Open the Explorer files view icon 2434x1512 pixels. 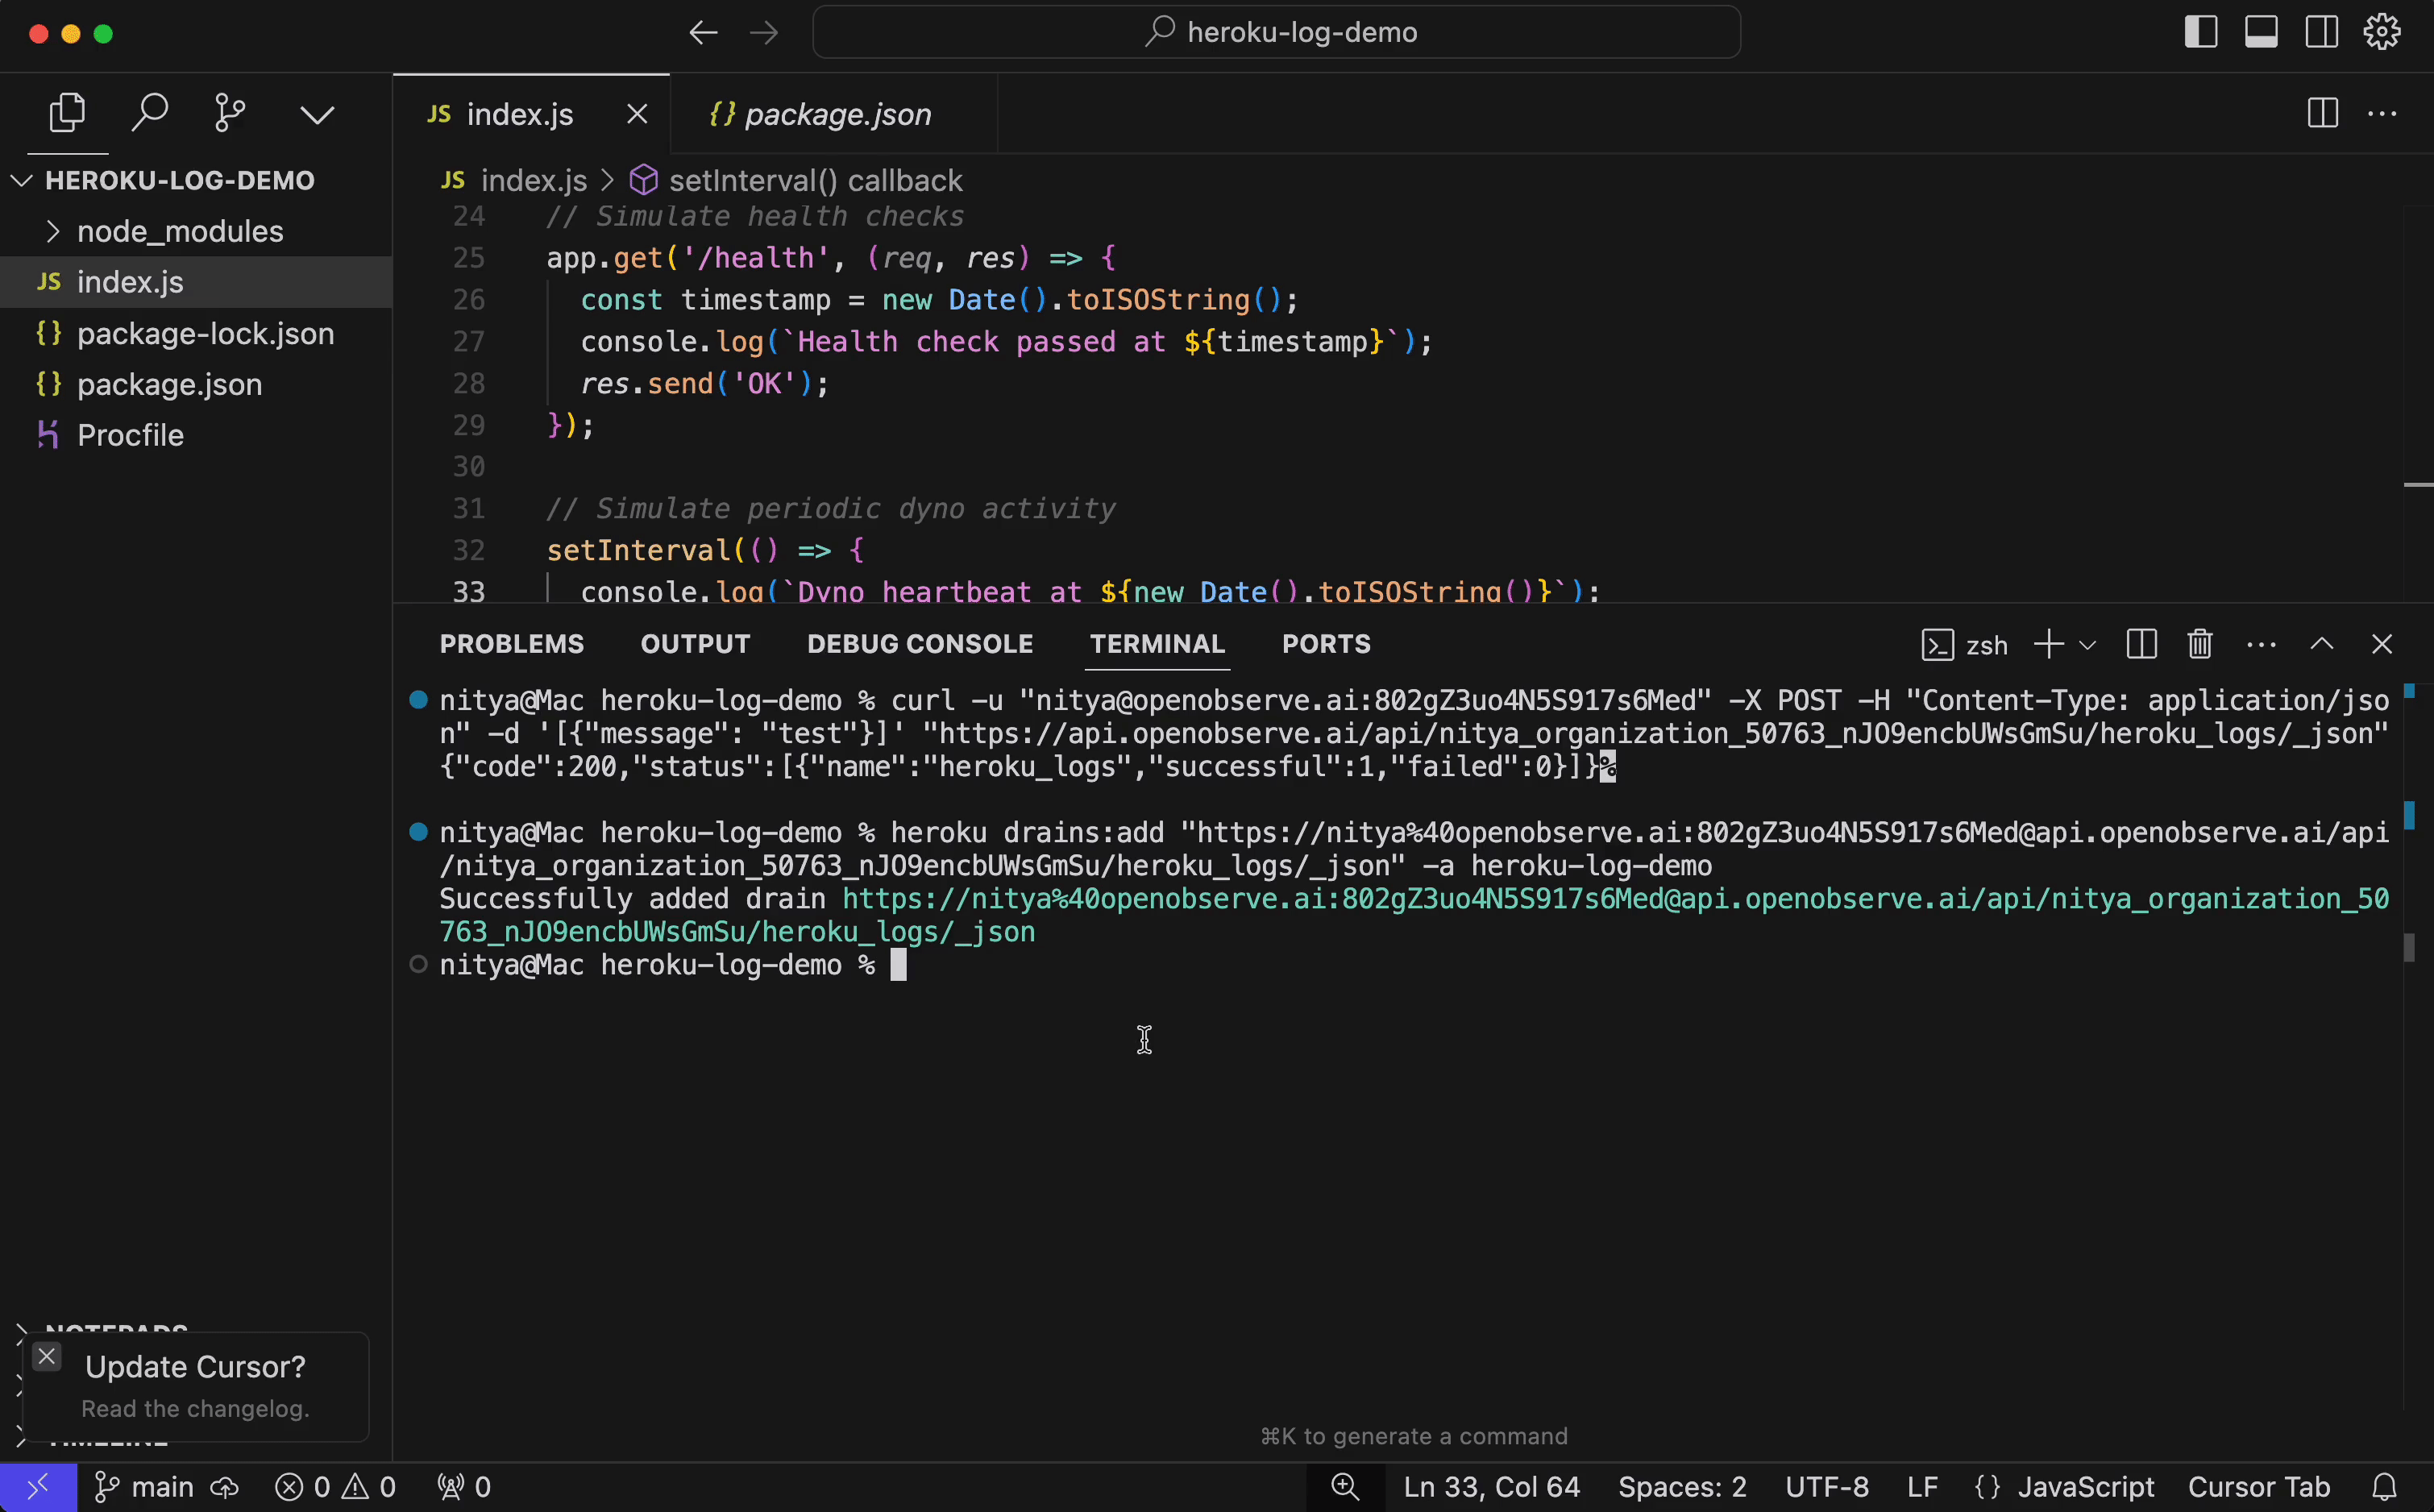point(67,113)
